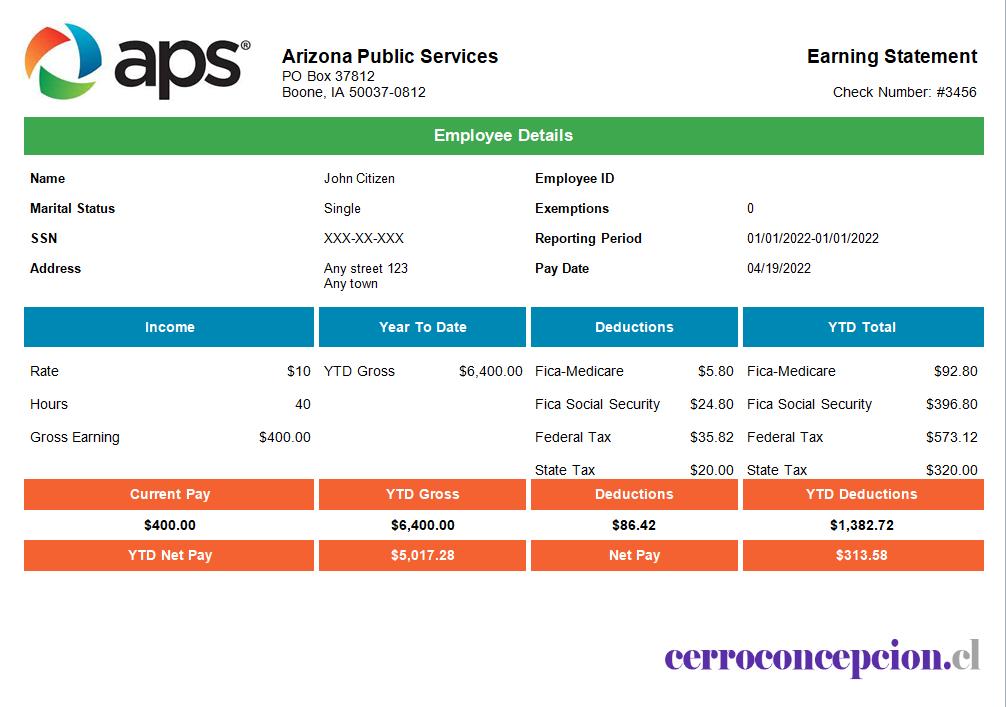Click the blue Deductions column header

[634, 327]
